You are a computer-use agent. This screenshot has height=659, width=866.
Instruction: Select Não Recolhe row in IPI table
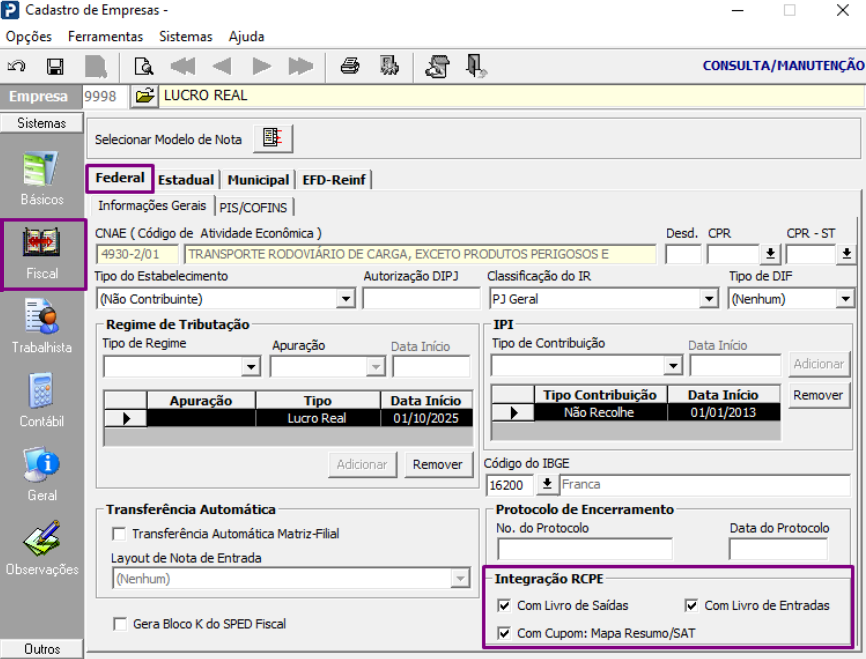[x=636, y=412]
